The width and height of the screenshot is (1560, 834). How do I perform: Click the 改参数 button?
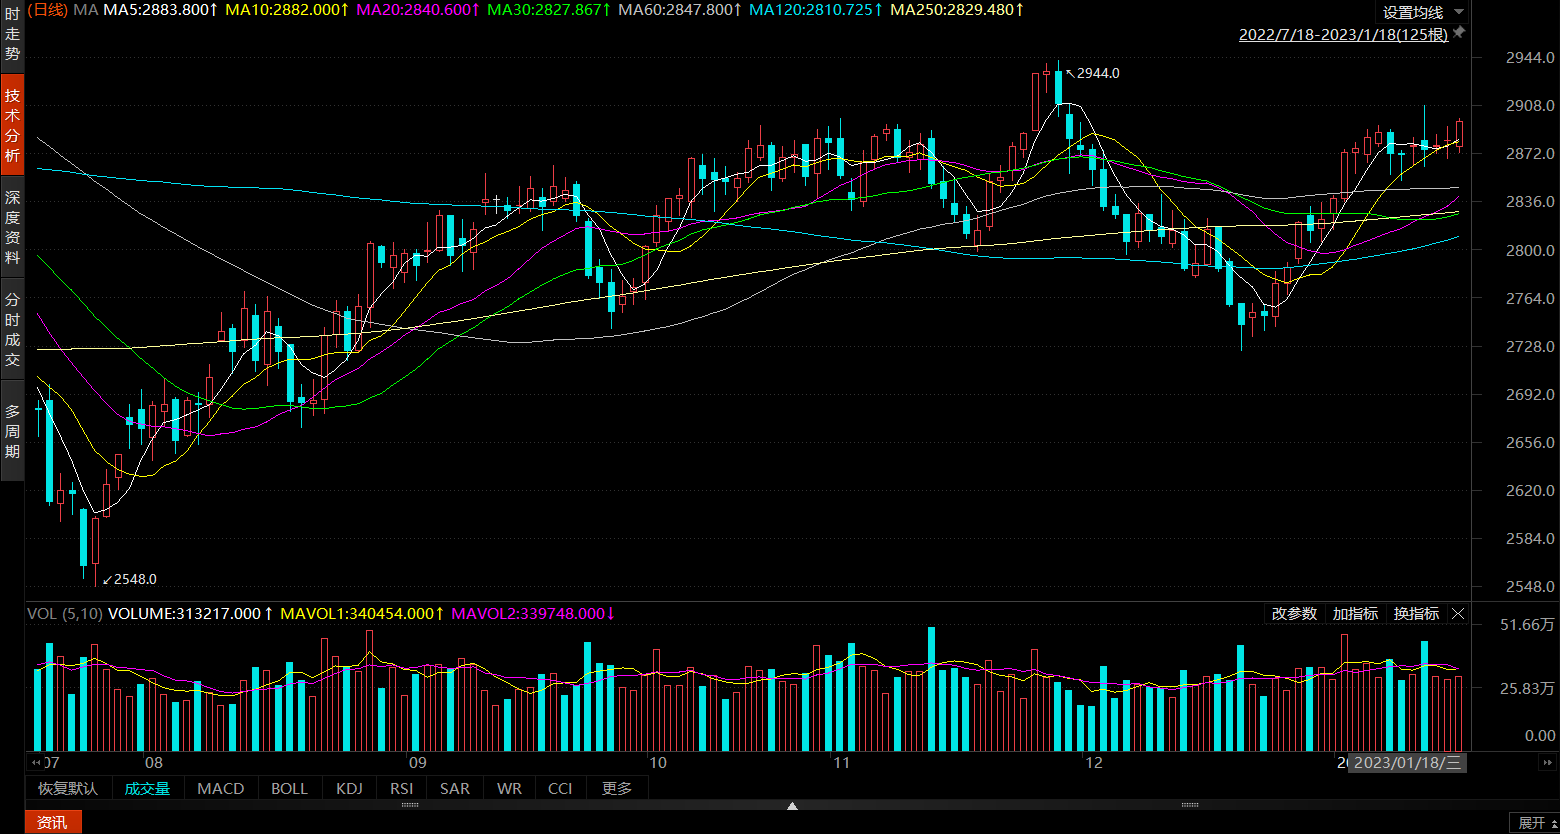click(x=1295, y=614)
